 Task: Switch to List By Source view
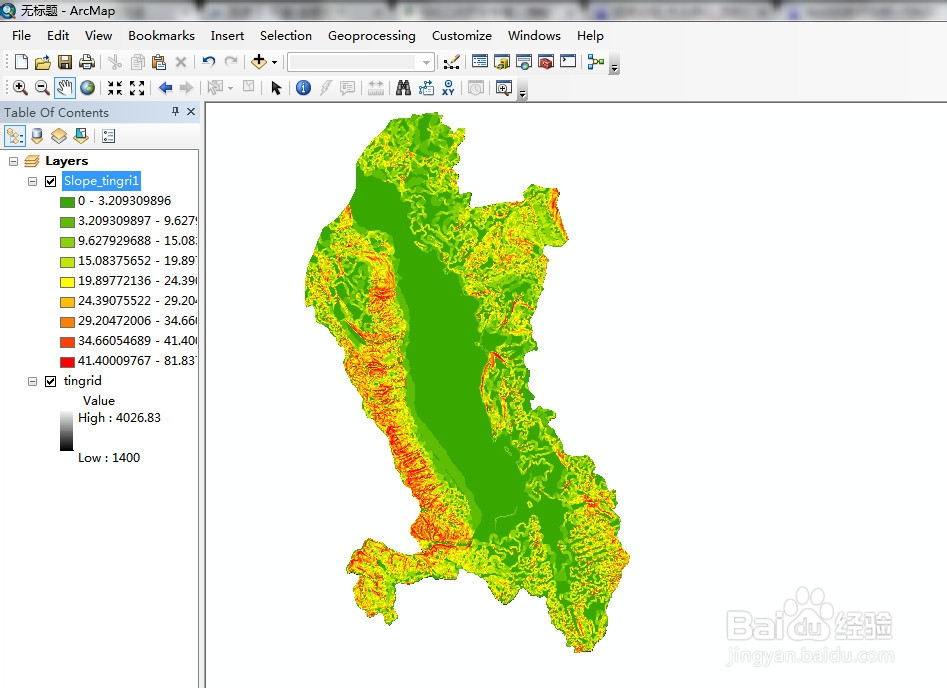tap(37, 136)
